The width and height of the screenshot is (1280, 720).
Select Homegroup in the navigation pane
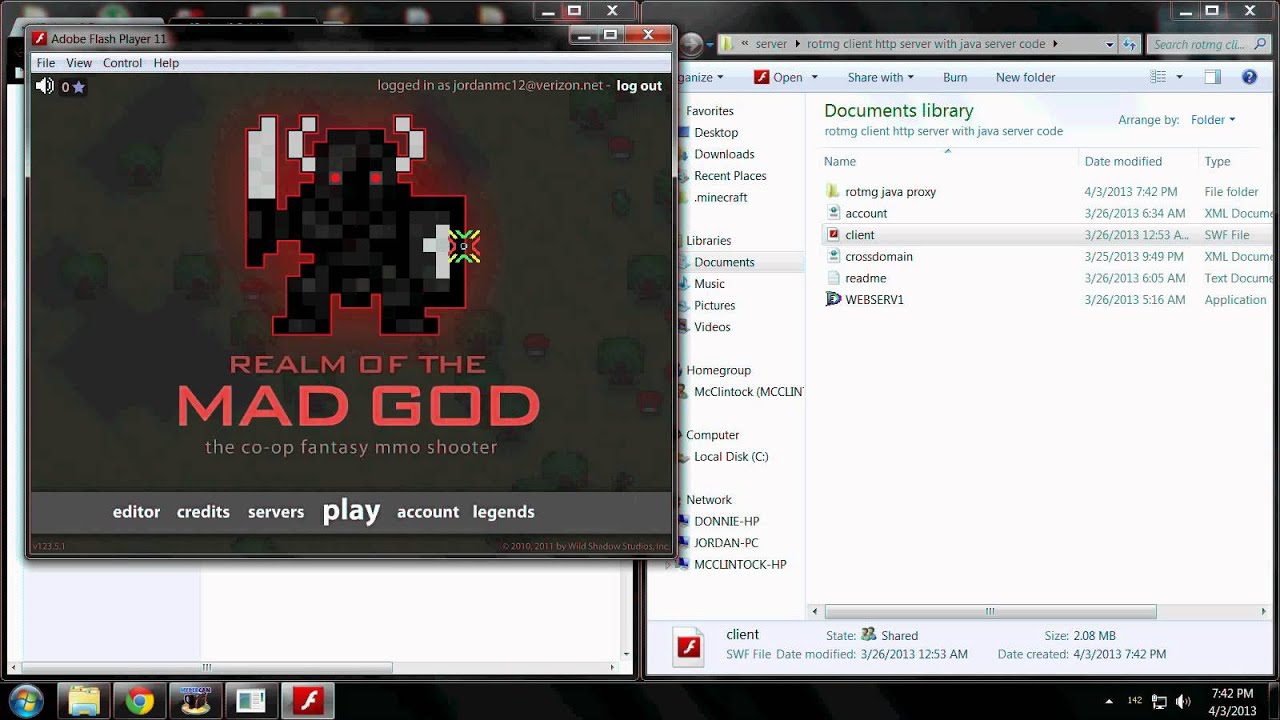(x=718, y=370)
